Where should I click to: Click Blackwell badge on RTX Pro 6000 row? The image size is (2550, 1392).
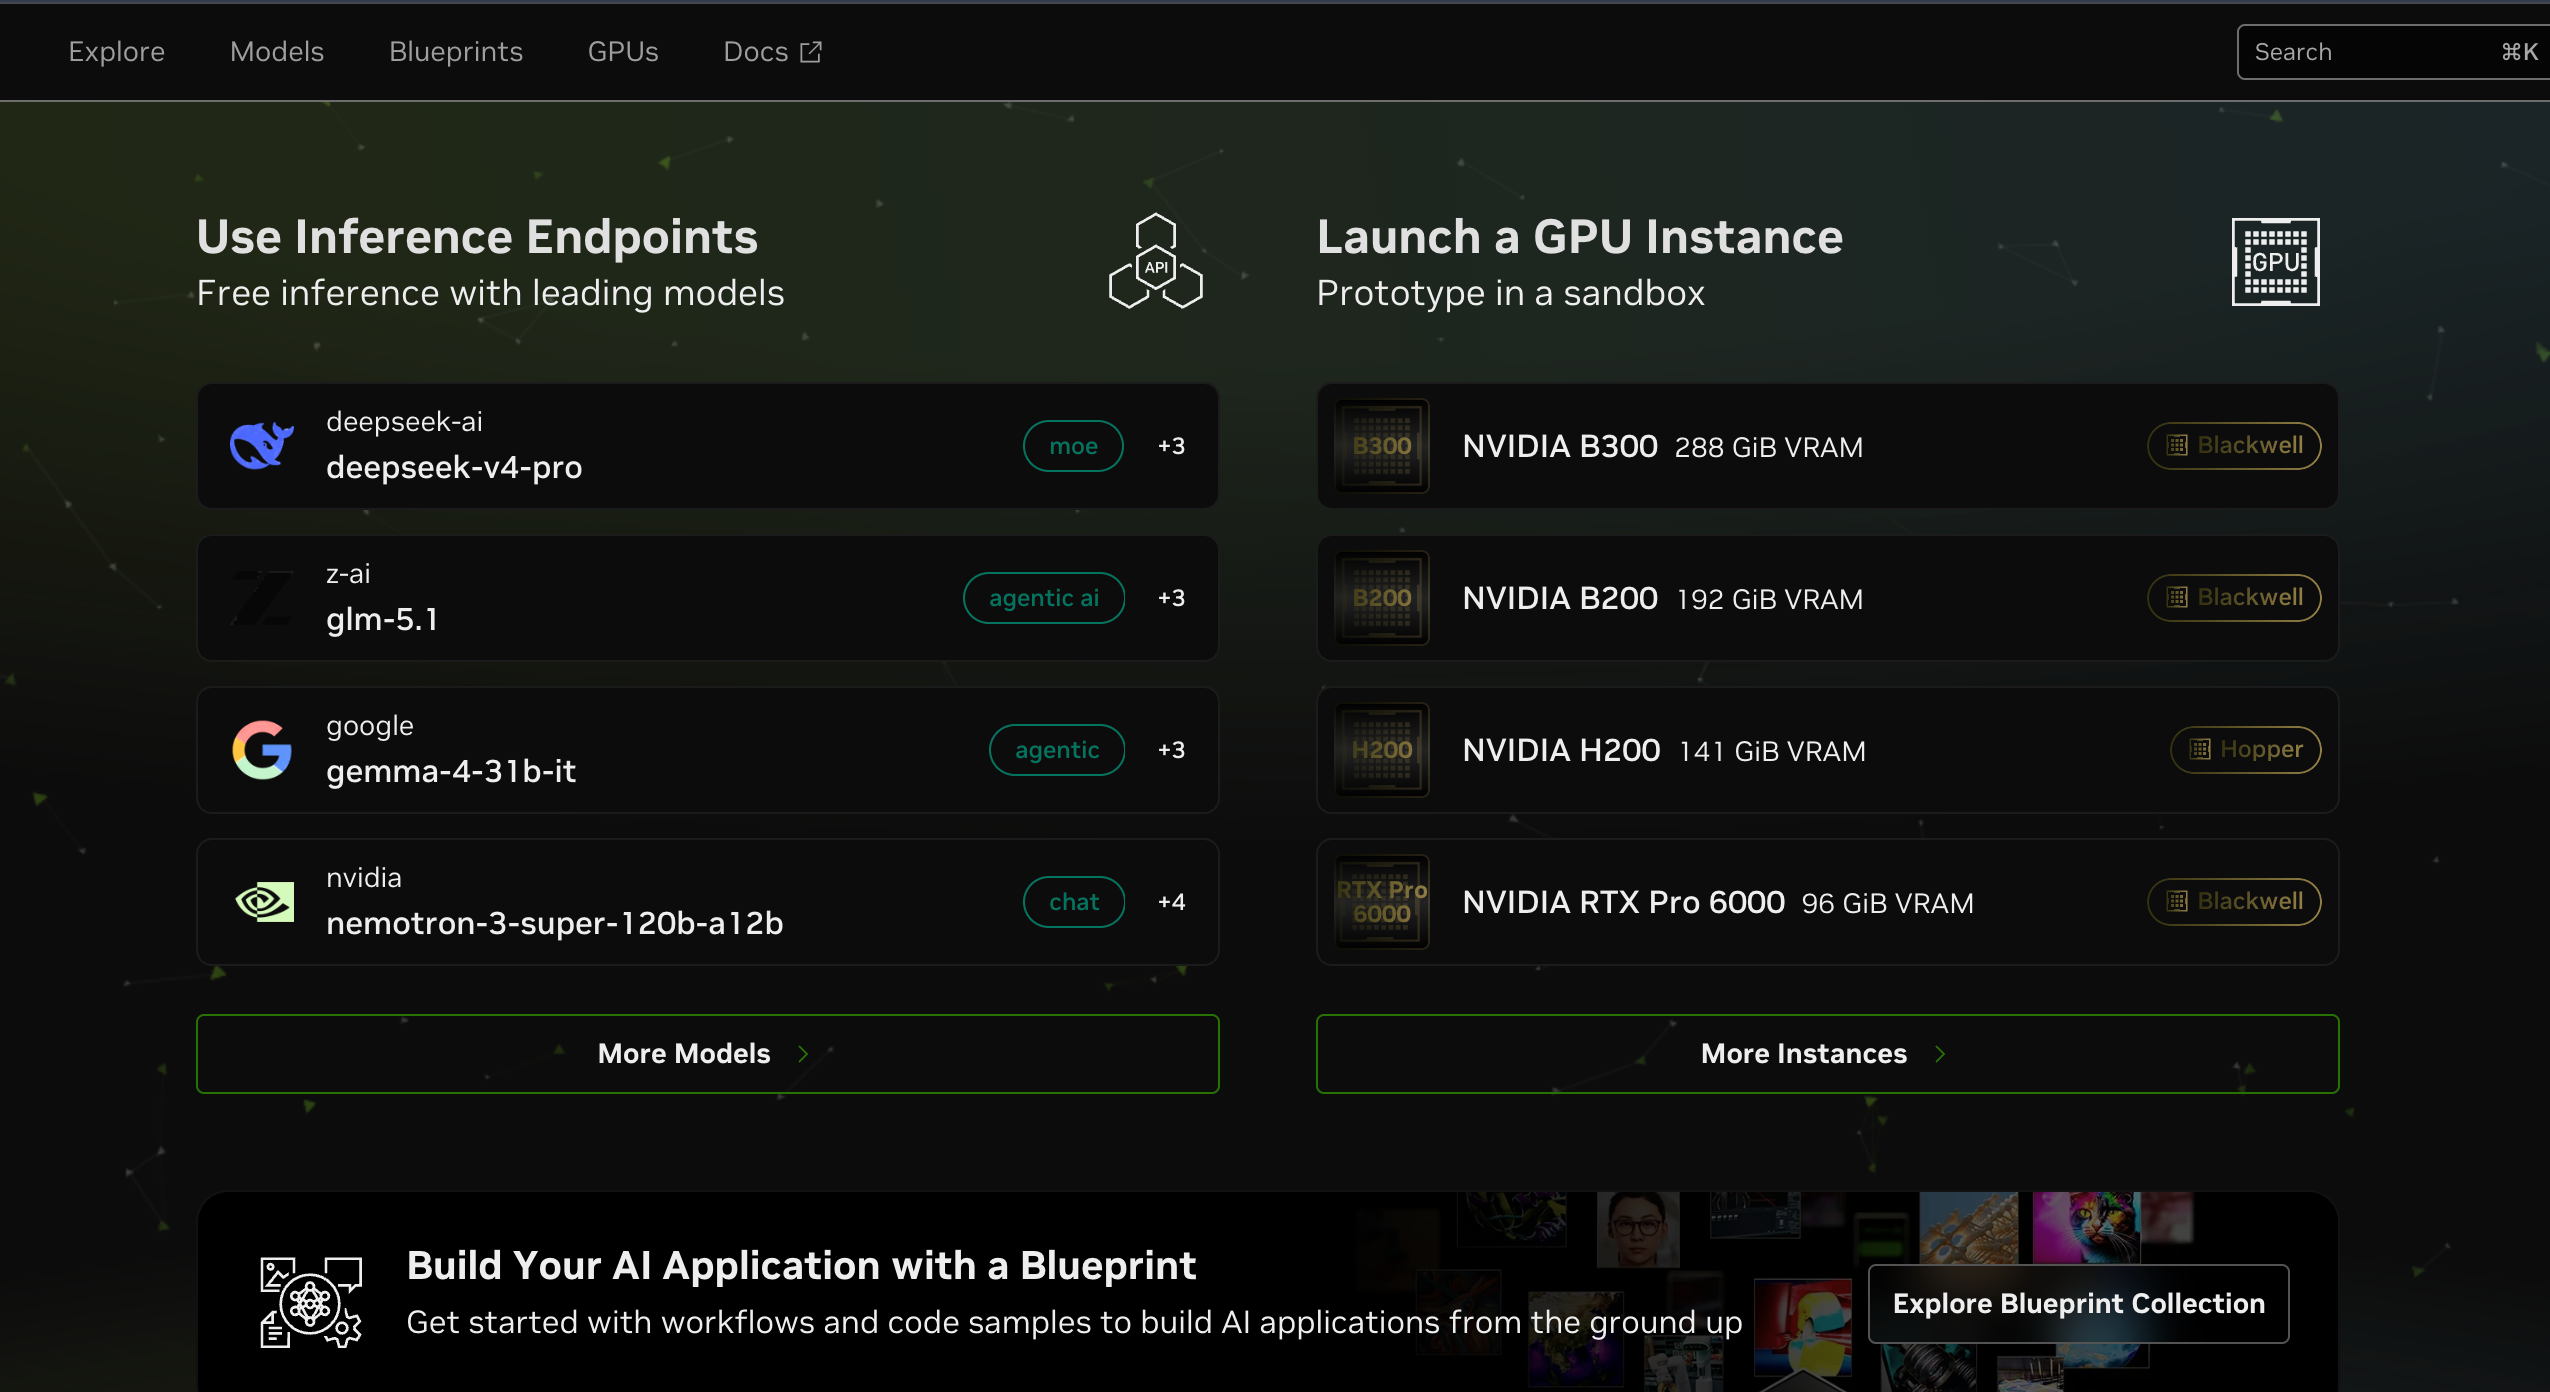[x=2234, y=902]
